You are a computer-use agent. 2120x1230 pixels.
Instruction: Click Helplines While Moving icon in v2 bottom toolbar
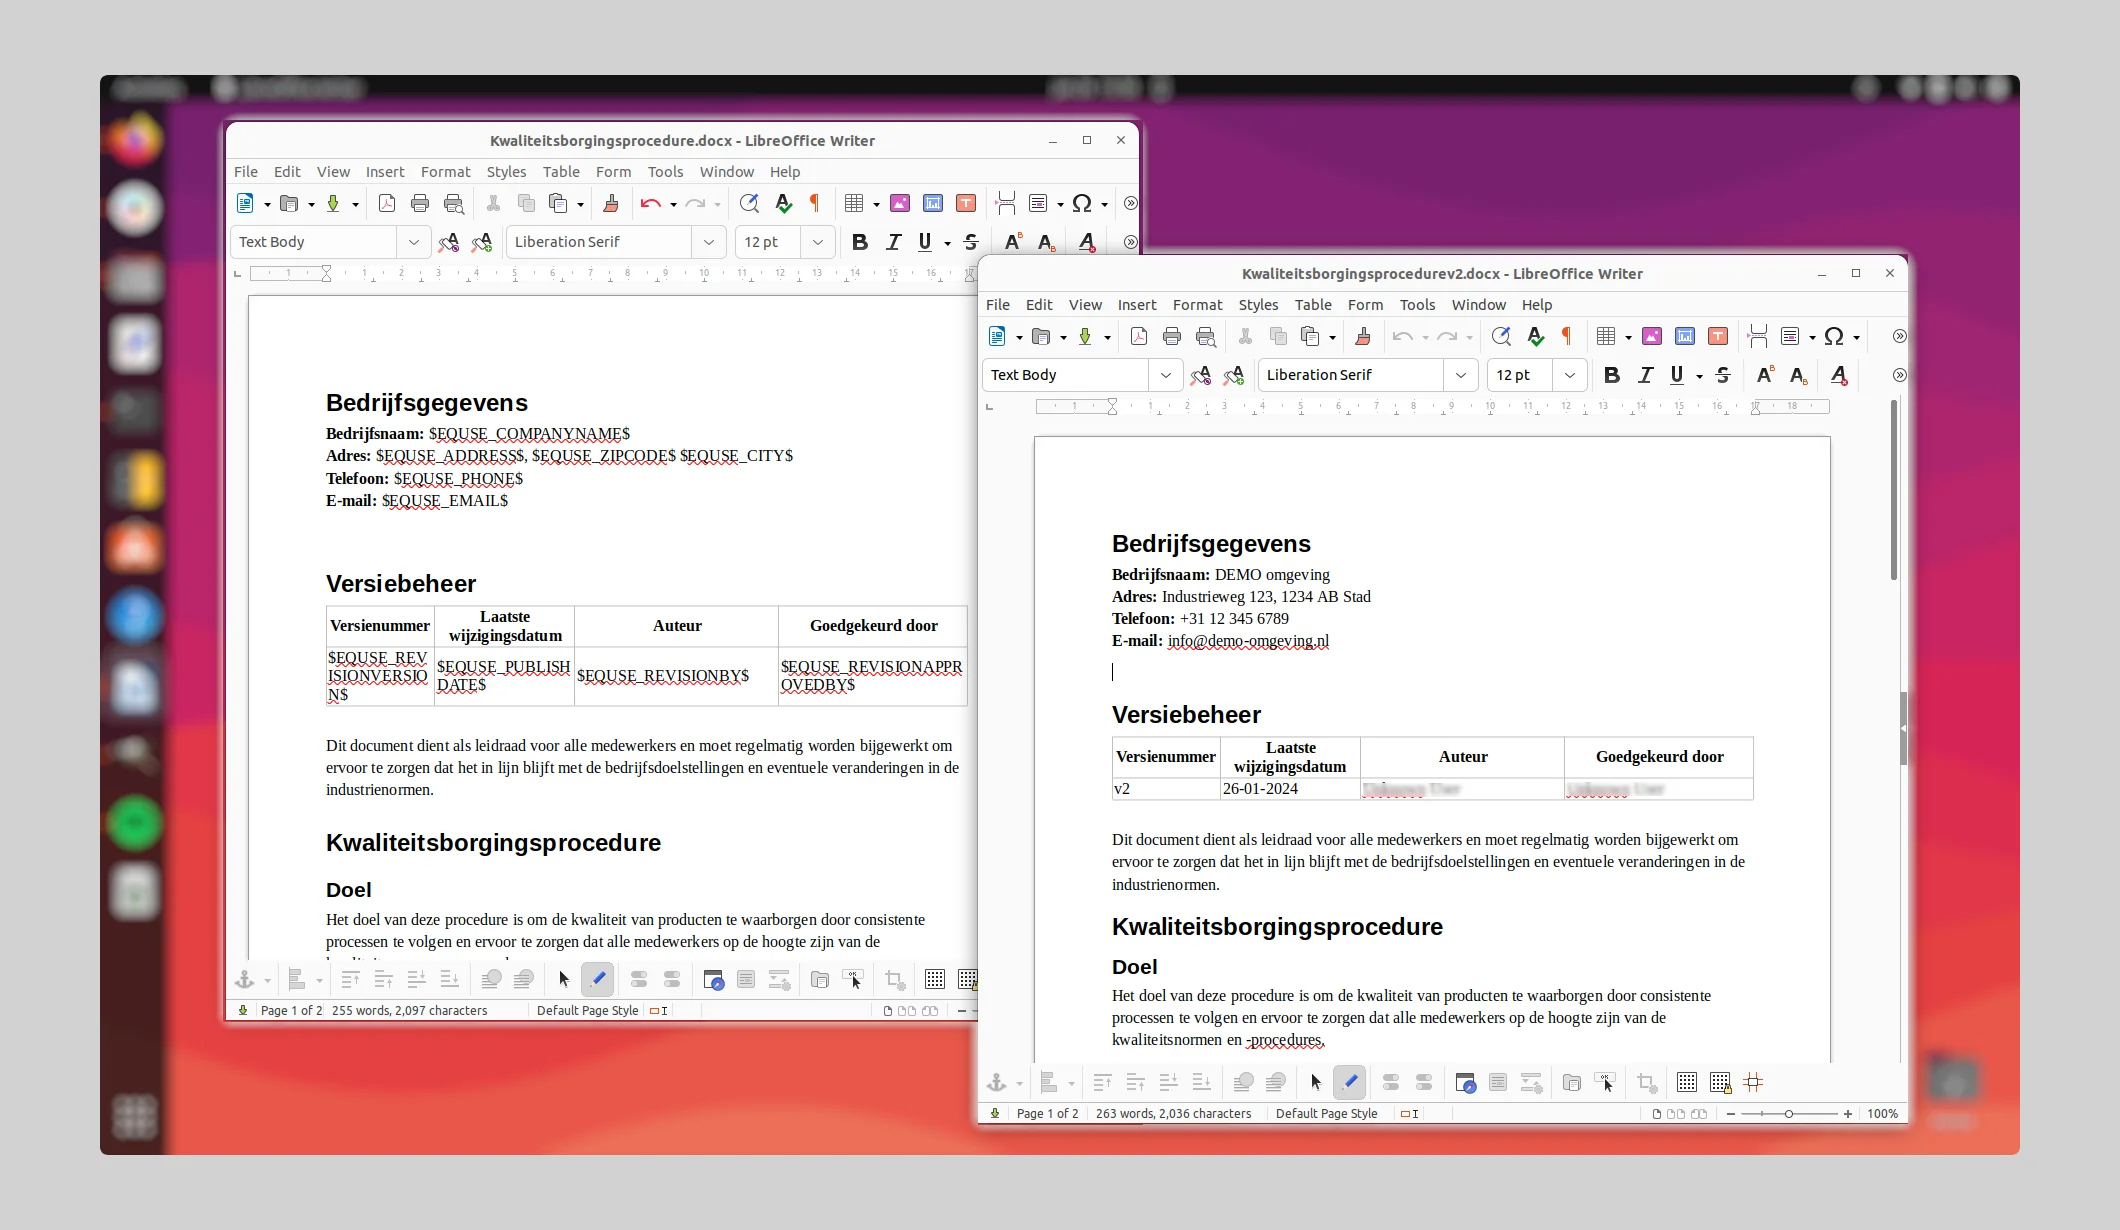tap(1753, 1082)
